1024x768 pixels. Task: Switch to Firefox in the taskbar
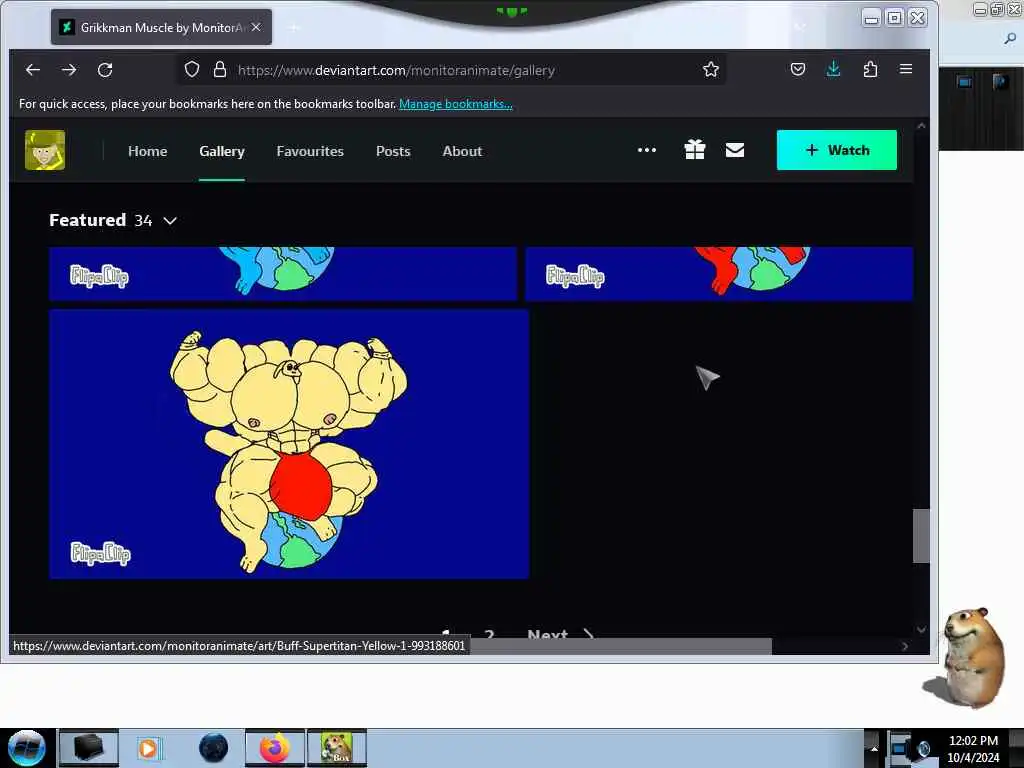click(275, 748)
